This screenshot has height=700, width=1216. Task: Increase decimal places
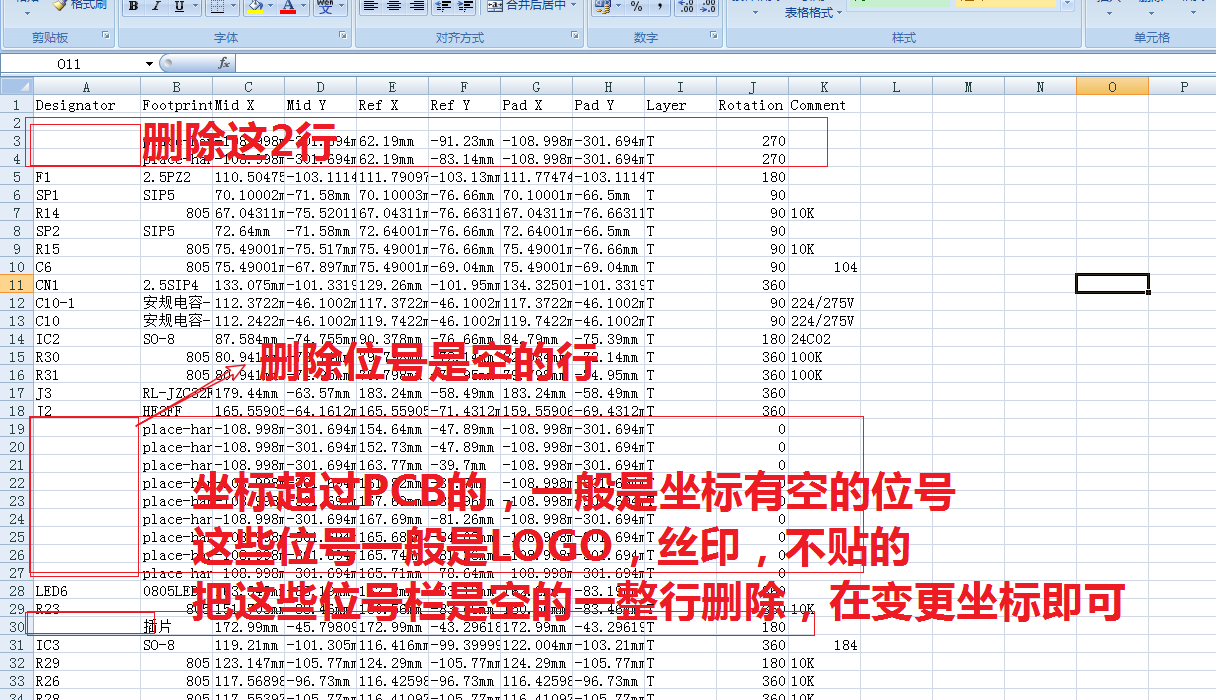[685, 6]
